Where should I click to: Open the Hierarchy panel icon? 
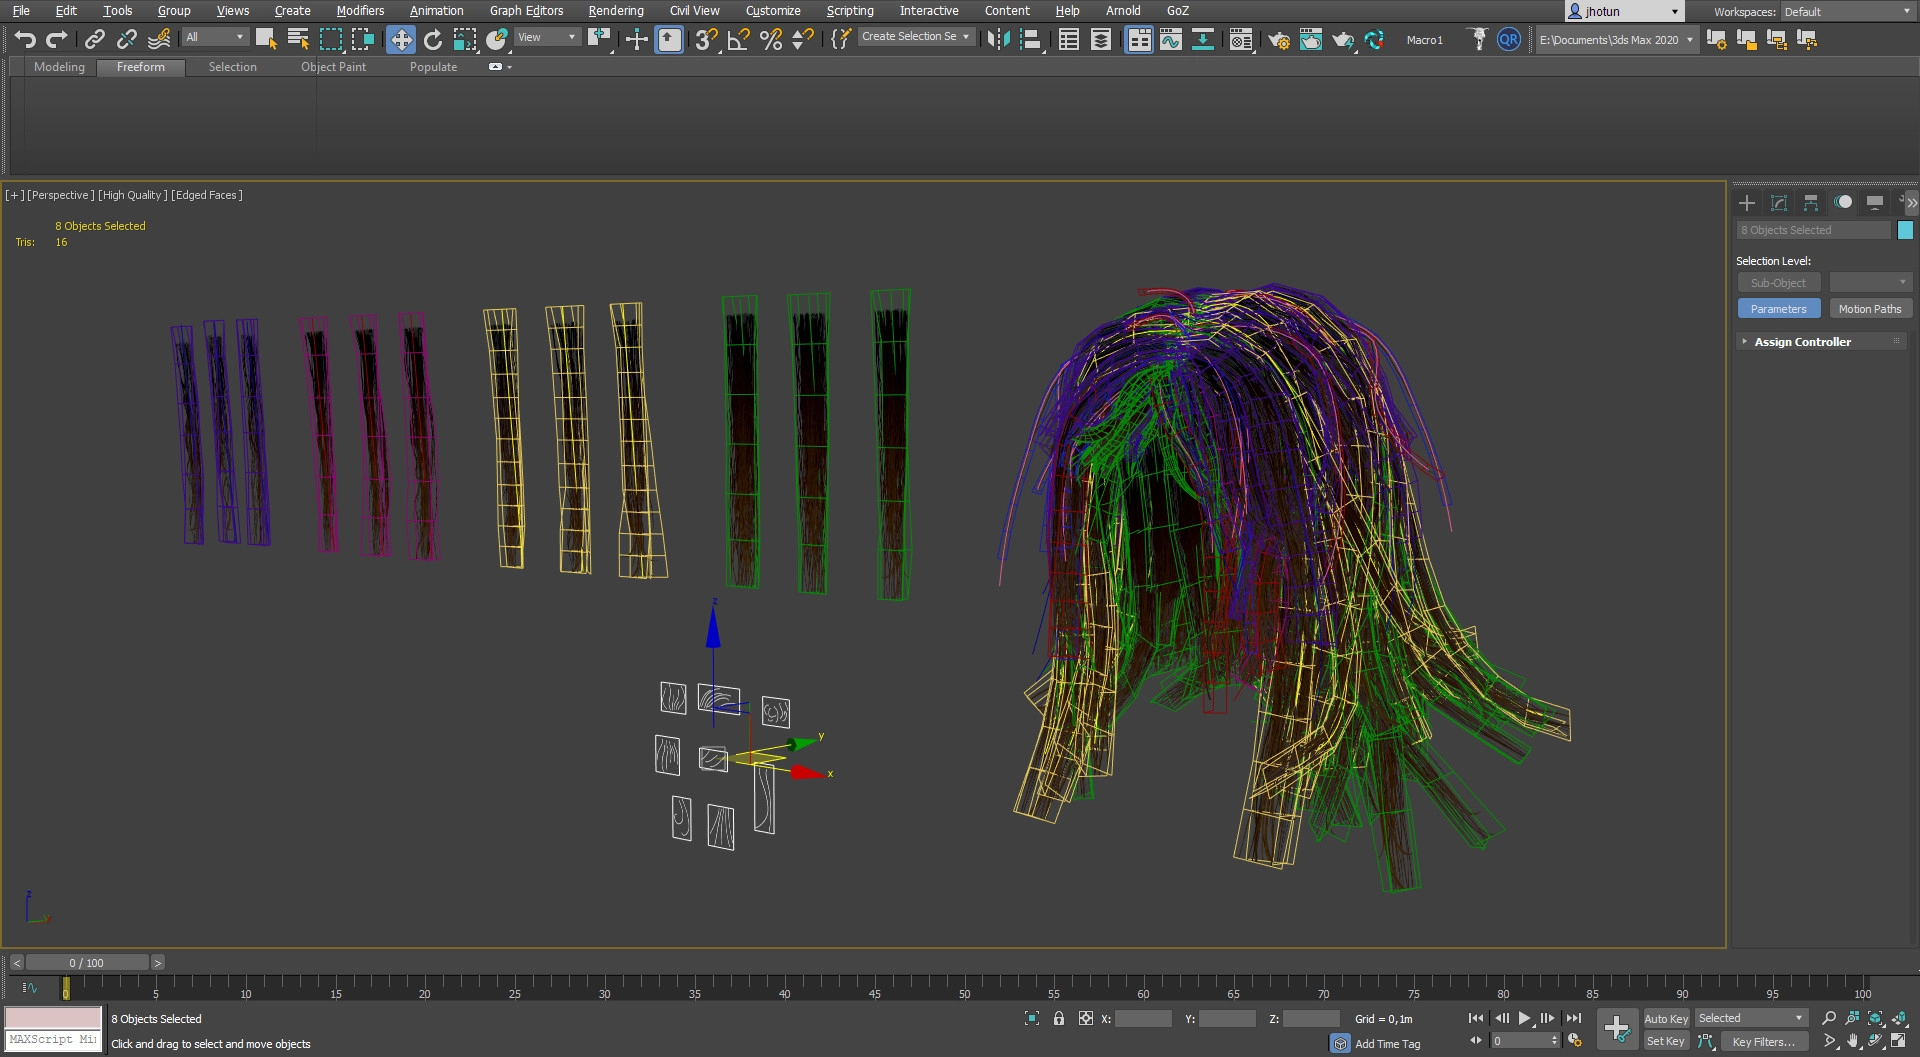pyautogui.click(x=1810, y=203)
